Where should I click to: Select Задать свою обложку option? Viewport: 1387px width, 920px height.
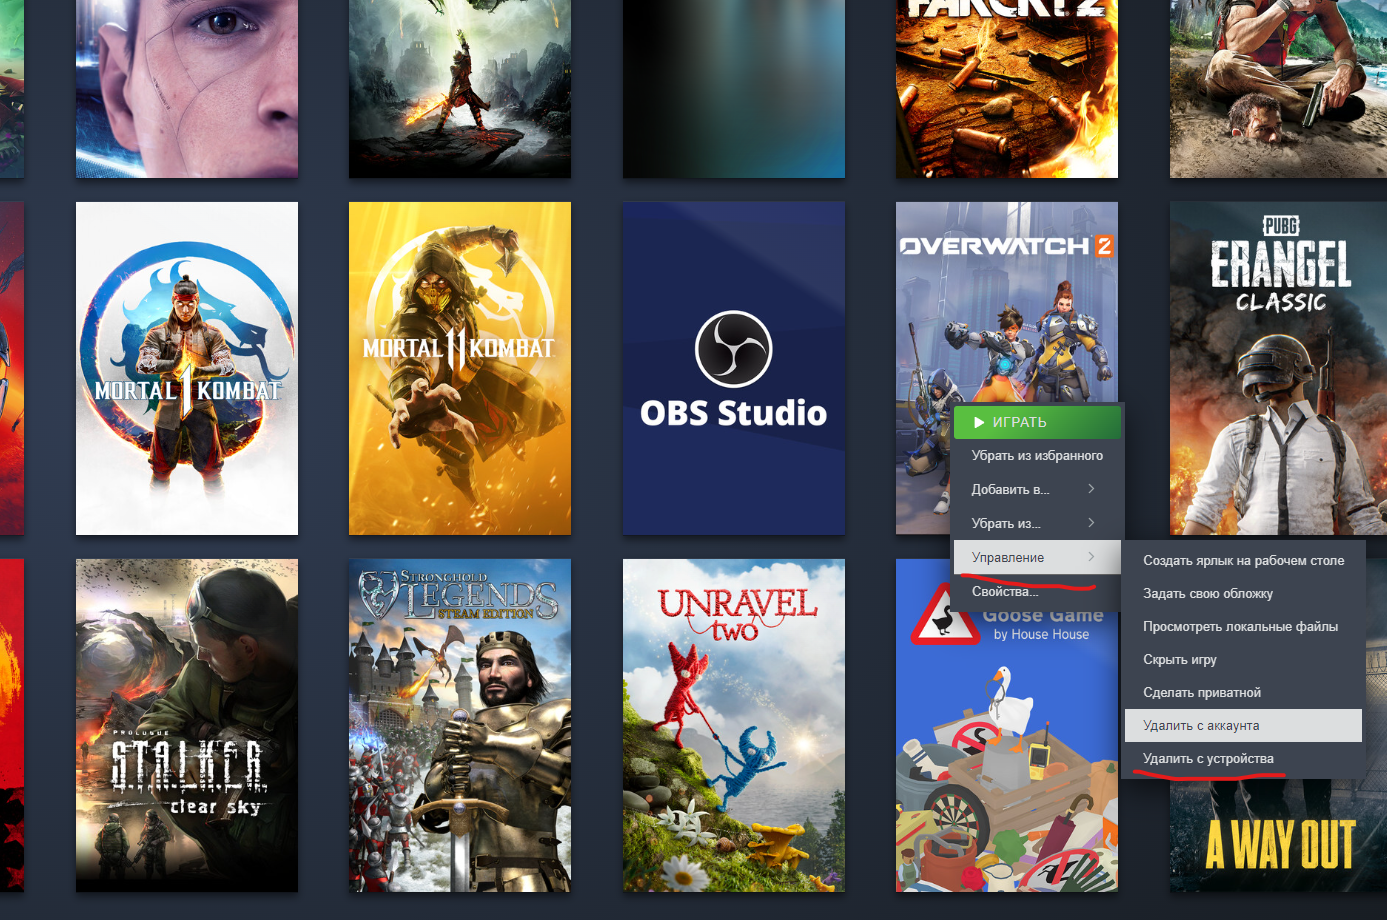pos(1243,594)
